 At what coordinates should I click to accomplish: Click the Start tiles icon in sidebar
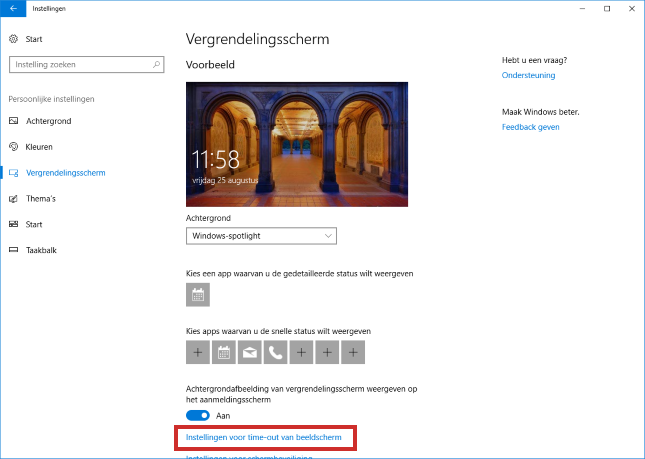tap(14, 224)
